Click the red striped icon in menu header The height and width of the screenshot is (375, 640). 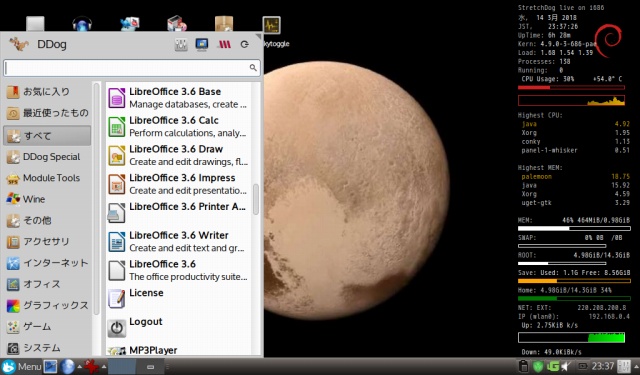(x=224, y=44)
